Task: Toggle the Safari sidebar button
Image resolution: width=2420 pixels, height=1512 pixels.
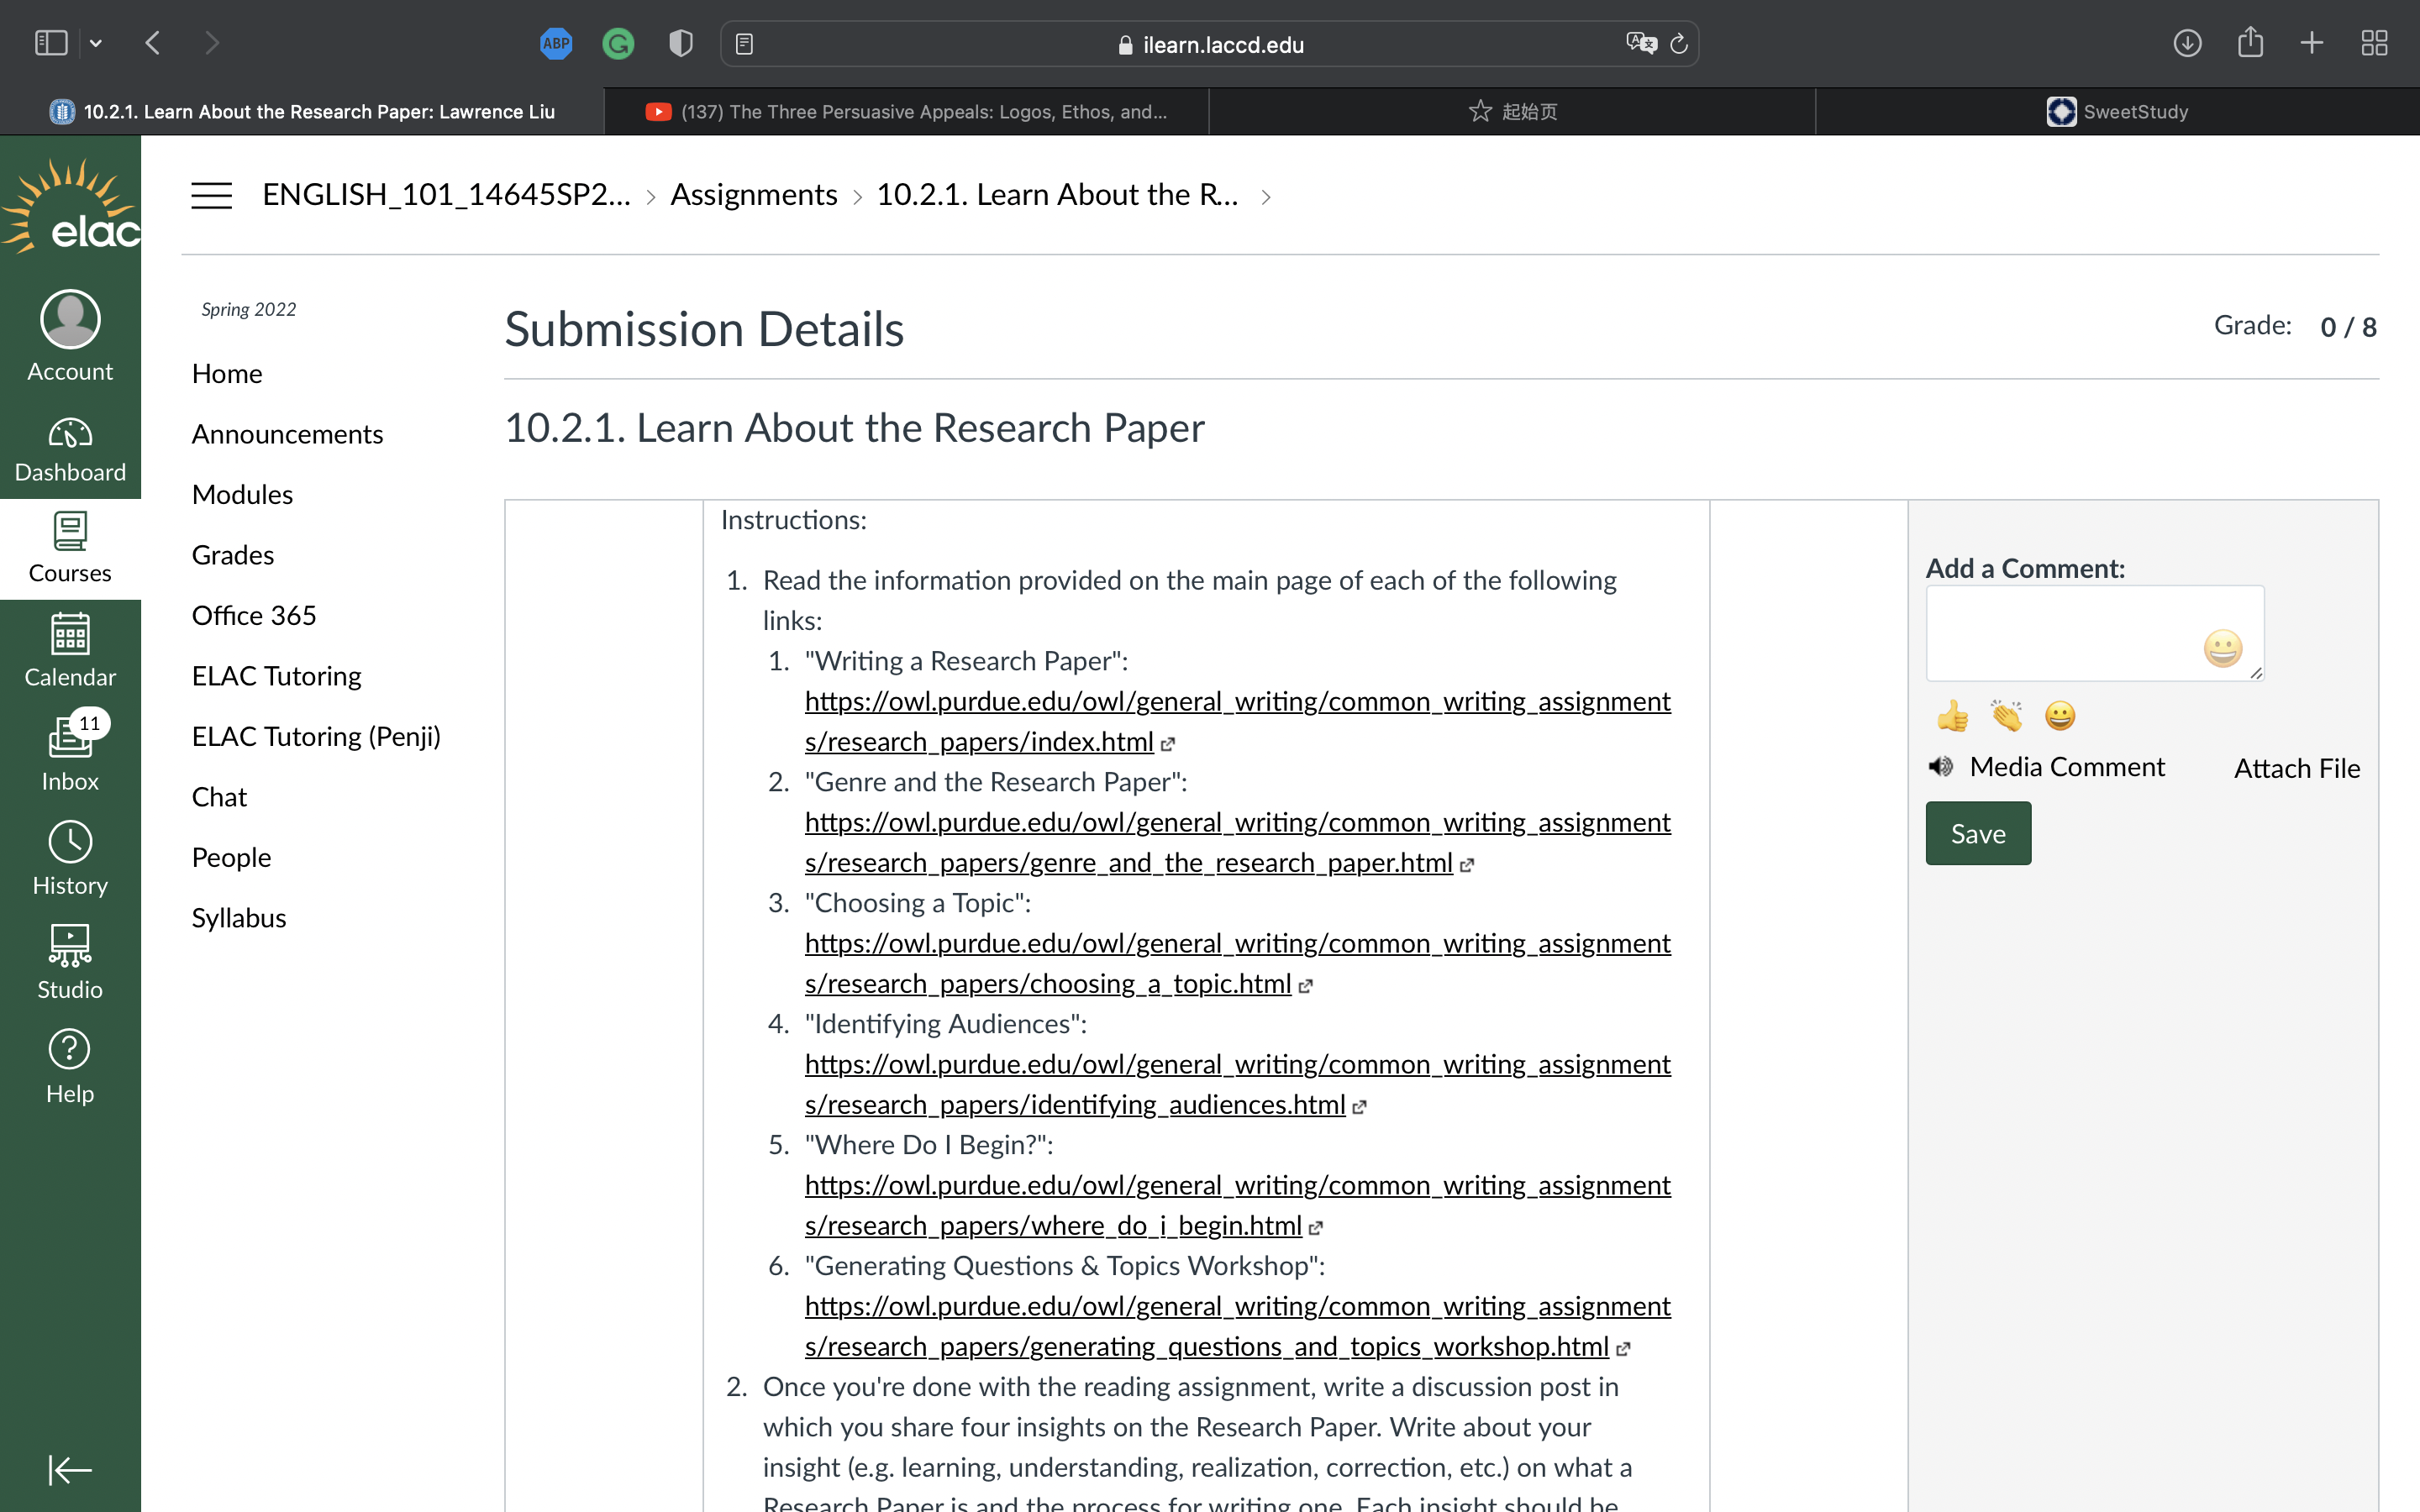Action: 51,43
